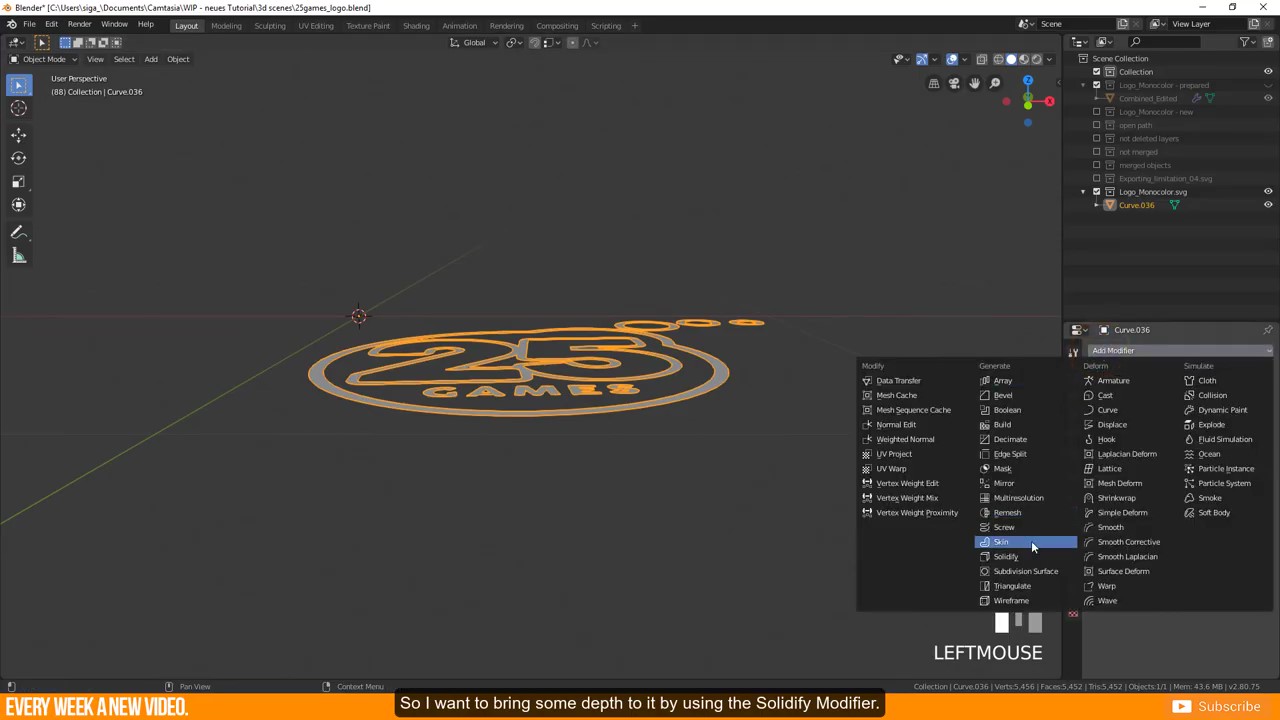Switch to the Modeling workspace tab
Screen dimensions: 1280x720
click(226, 26)
